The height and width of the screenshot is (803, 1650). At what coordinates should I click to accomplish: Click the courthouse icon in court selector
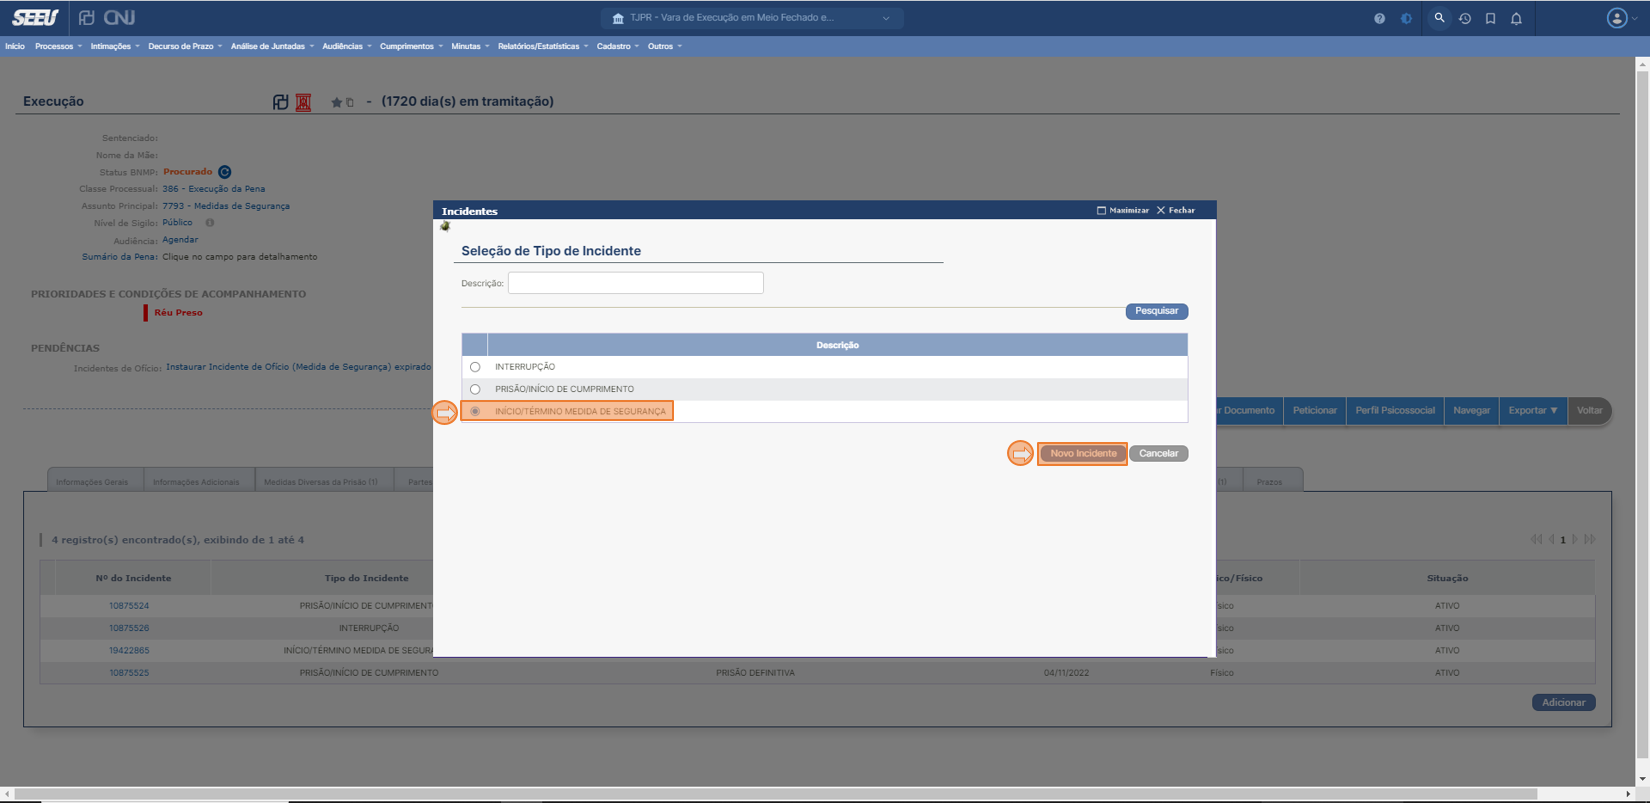(618, 18)
